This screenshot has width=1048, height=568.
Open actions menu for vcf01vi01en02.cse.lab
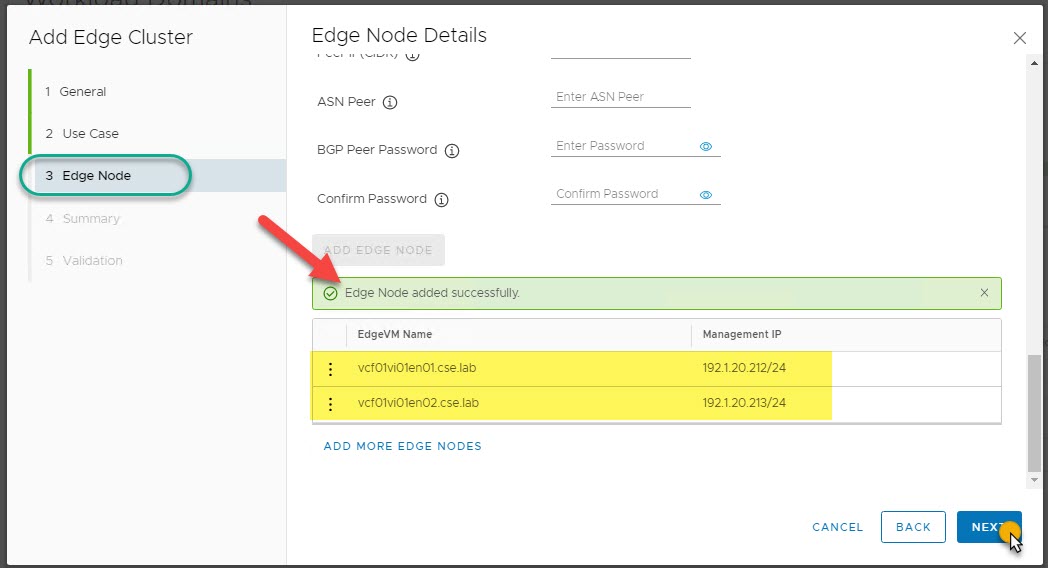coord(331,405)
